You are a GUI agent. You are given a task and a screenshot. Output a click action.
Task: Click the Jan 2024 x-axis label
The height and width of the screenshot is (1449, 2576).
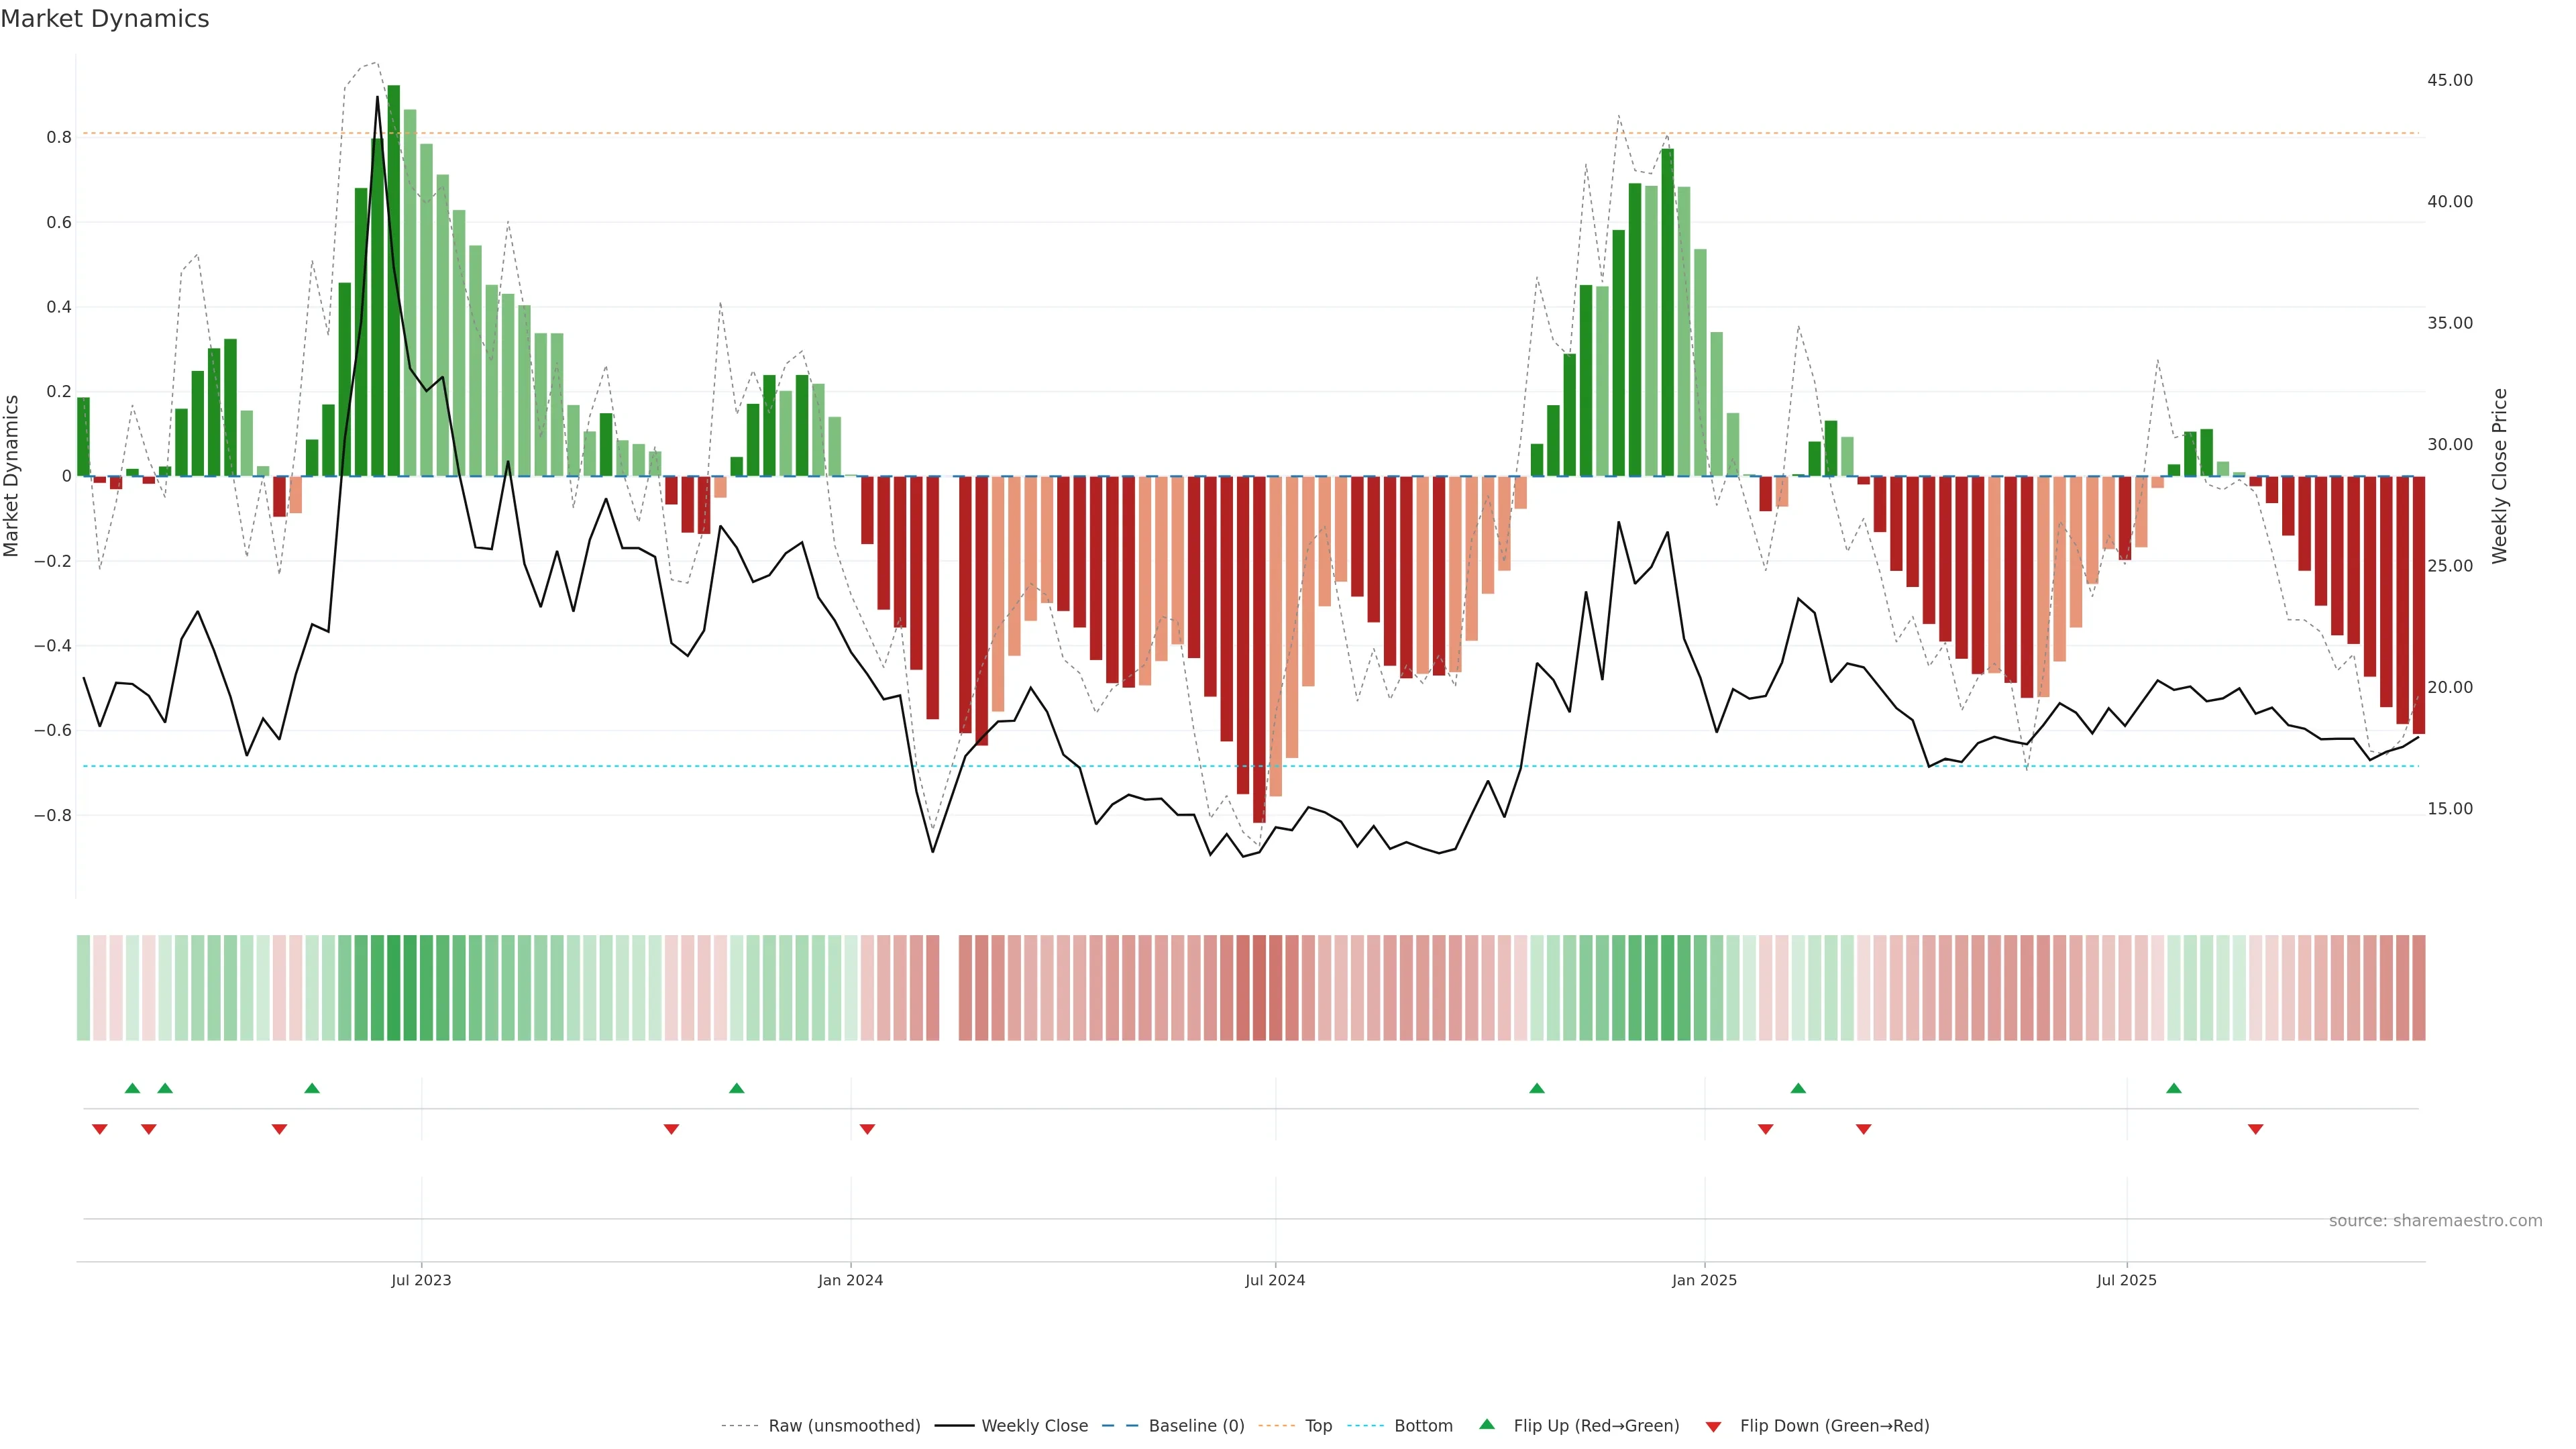click(850, 1280)
